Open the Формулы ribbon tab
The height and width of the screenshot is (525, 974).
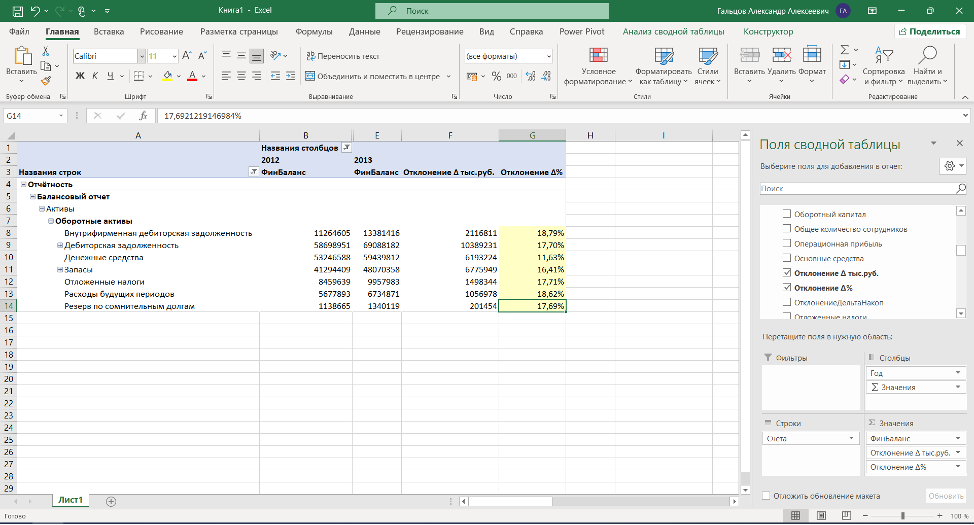coord(314,32)
